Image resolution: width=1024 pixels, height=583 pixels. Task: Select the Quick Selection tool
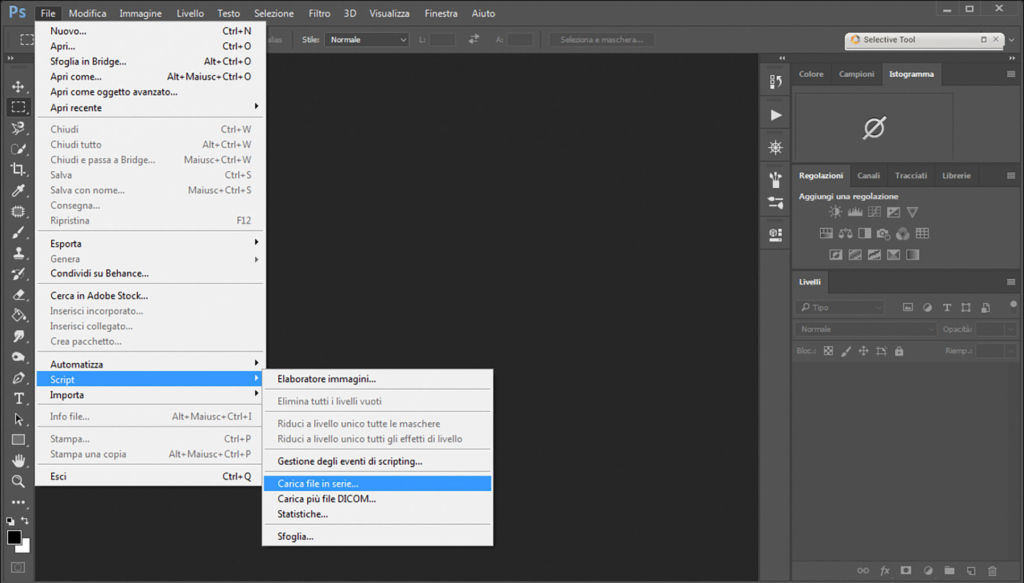[x=18, y=149]
